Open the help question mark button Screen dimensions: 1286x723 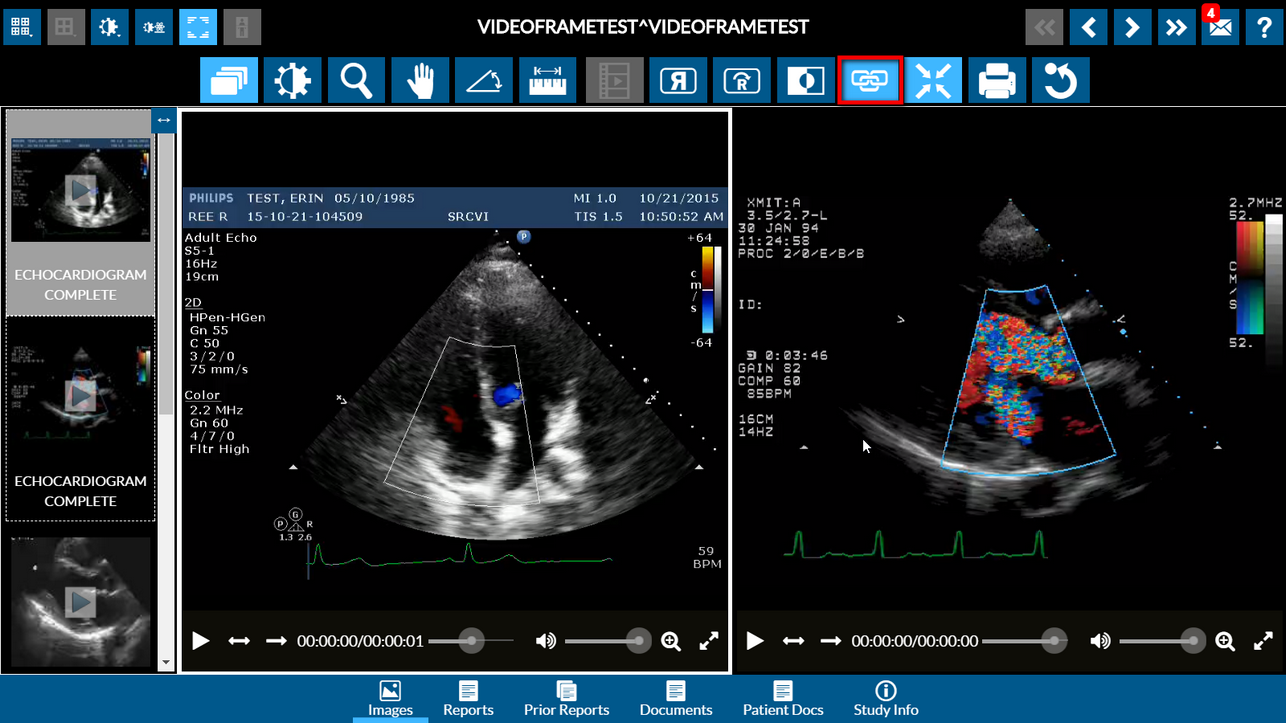point(1264,27)
